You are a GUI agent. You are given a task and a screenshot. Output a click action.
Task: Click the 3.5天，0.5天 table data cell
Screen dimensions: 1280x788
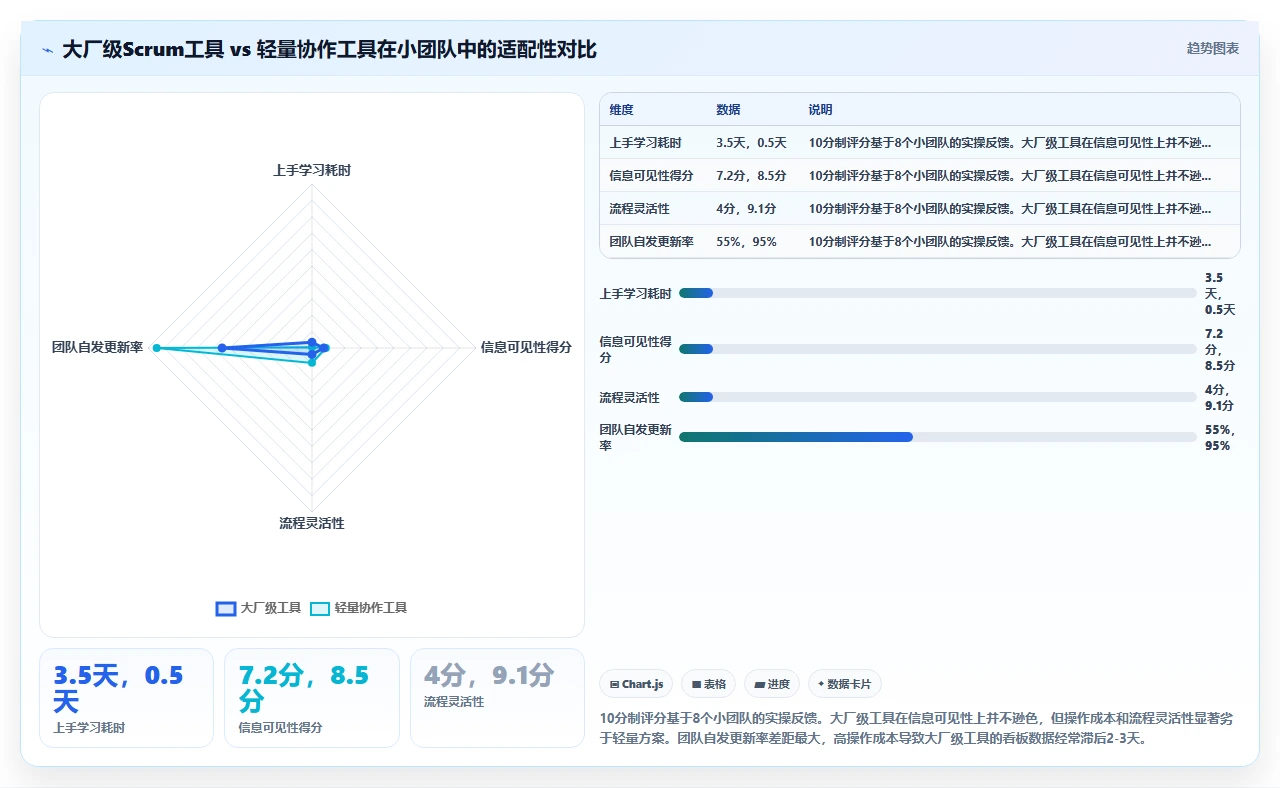[751, 143]
